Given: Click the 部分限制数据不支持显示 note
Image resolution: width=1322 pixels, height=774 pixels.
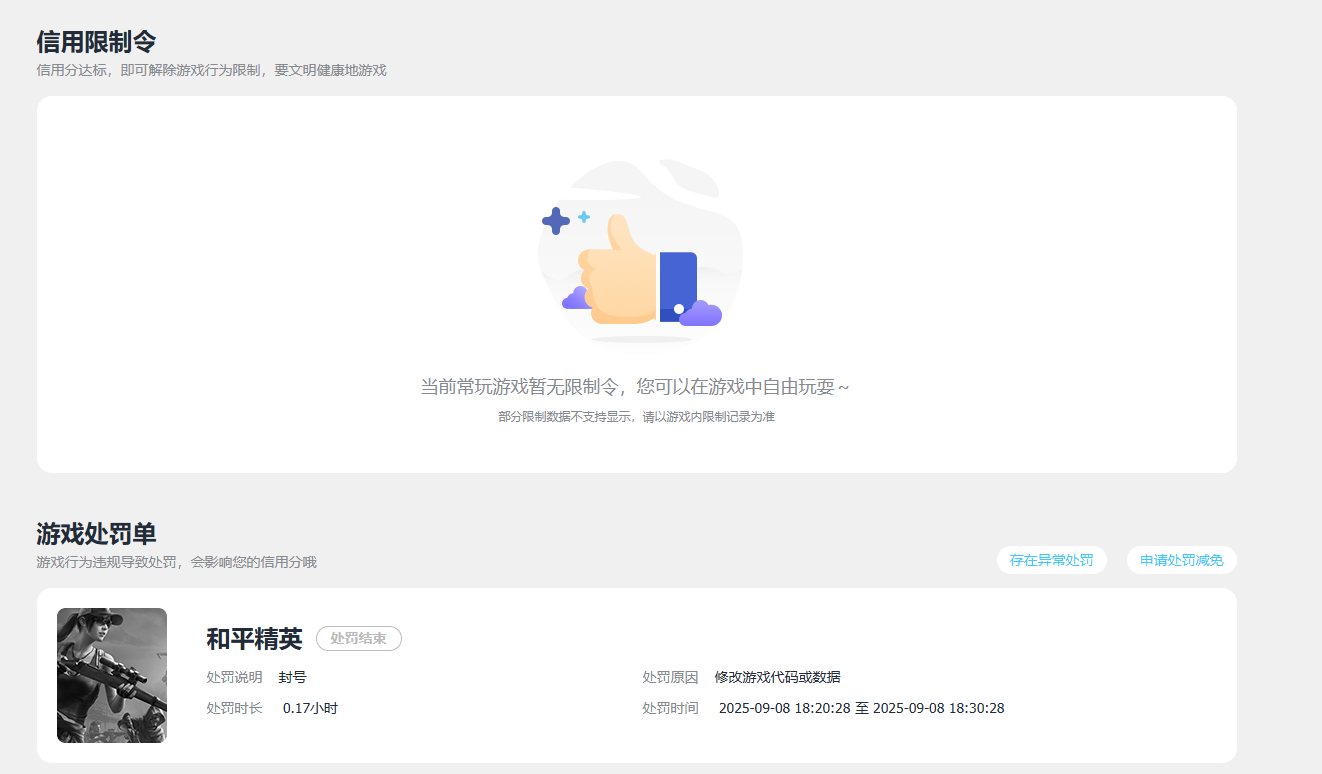Looking at the screenshot, I should (636, 416).
